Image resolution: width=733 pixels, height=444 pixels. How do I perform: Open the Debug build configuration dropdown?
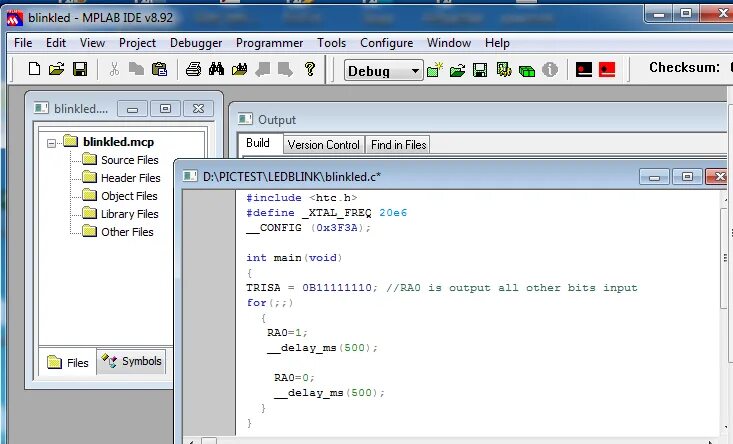coord(383,71)
